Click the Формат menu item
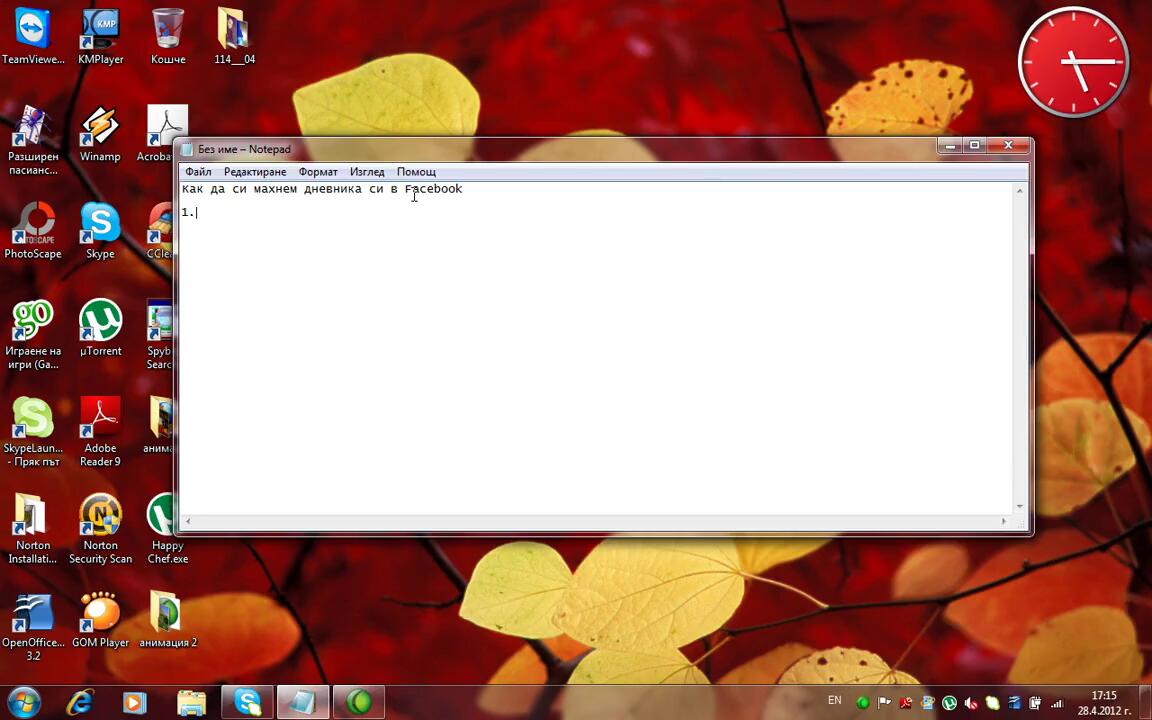The height and width of the screenshot is (720, 1152). pyautogui.click(x=318, y=172)
